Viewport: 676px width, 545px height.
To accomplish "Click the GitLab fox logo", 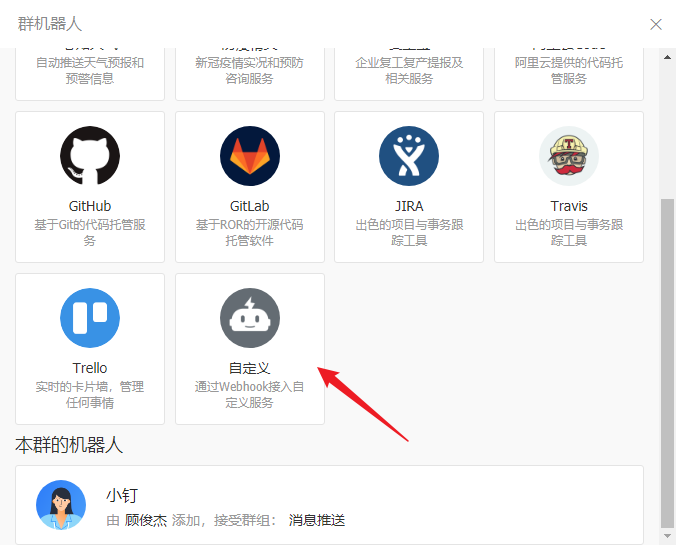I will click(250, 156).
